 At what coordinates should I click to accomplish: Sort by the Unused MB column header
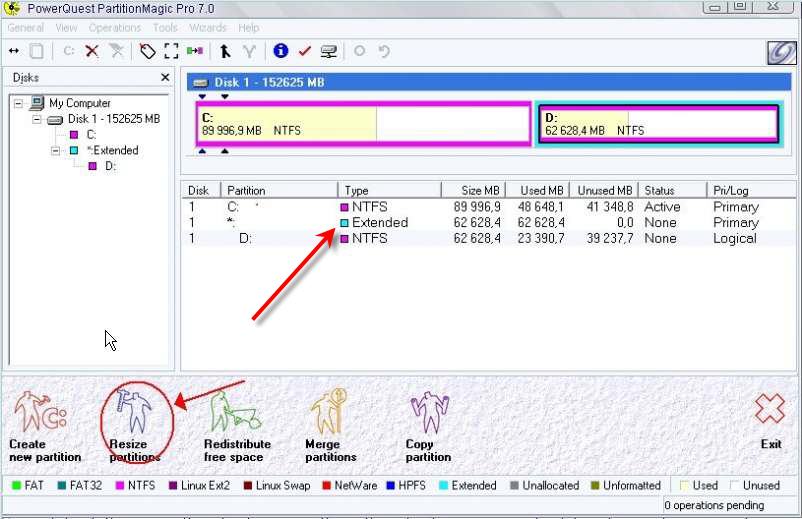[604, 190]
